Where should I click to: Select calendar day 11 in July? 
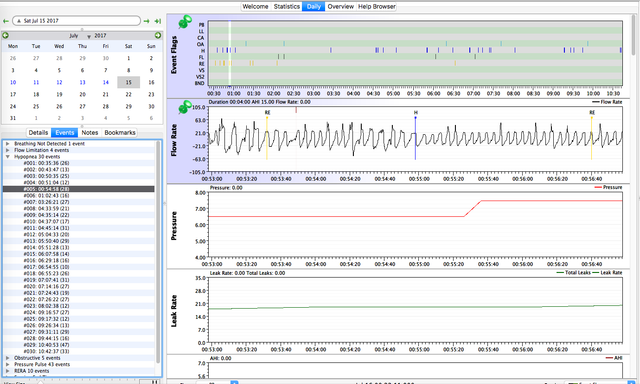pyautogui.click(x=36, y=82)
